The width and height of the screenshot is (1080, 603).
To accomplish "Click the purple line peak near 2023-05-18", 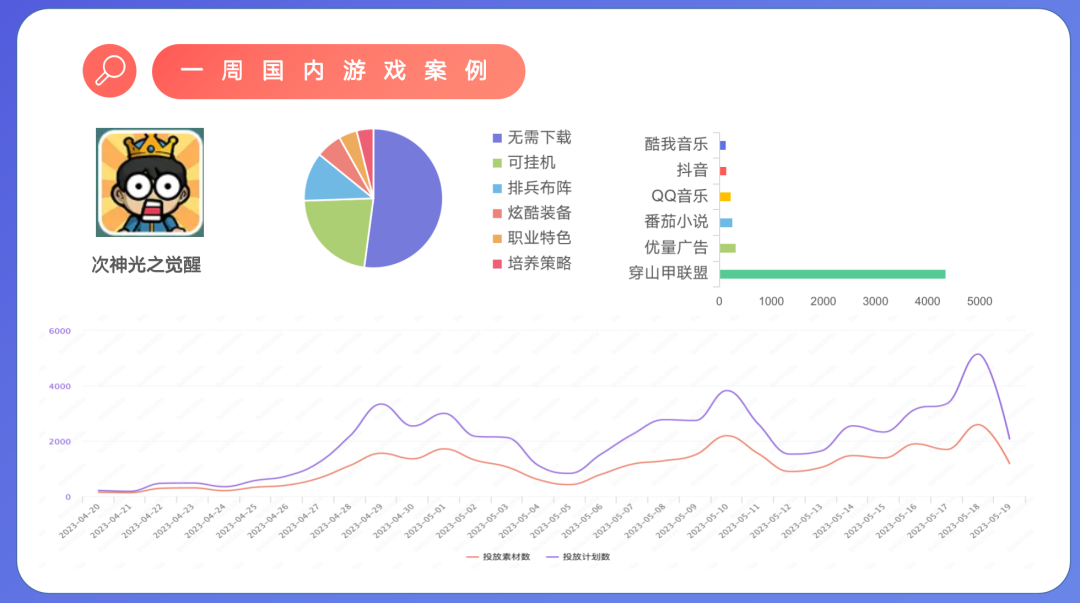I will (x=977, y=354).
